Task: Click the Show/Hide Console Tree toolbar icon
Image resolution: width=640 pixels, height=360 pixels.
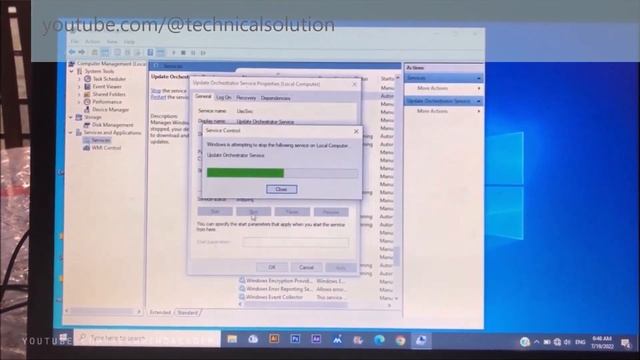Action: pos(105,52)
